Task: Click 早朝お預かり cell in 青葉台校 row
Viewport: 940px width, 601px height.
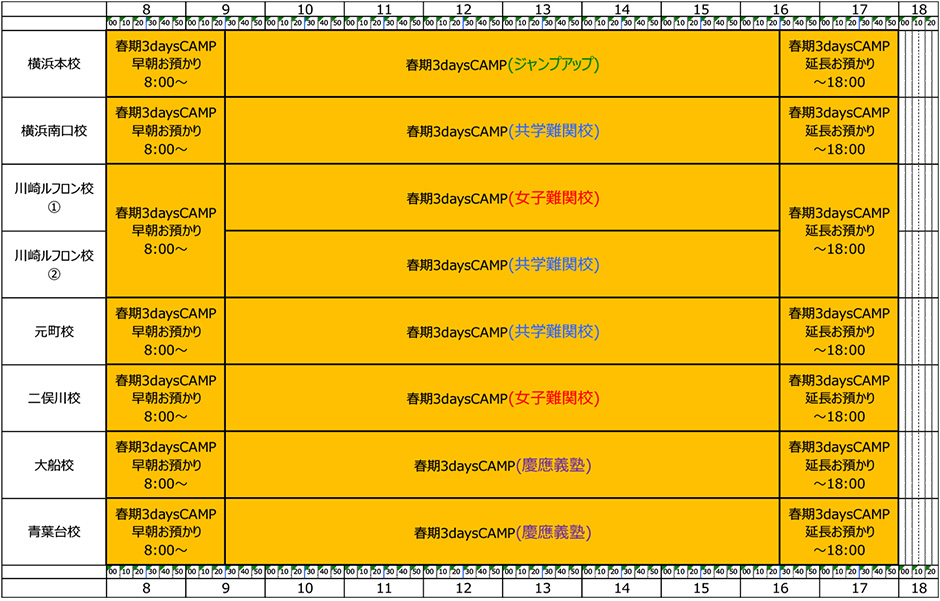Action: point(166,531)
